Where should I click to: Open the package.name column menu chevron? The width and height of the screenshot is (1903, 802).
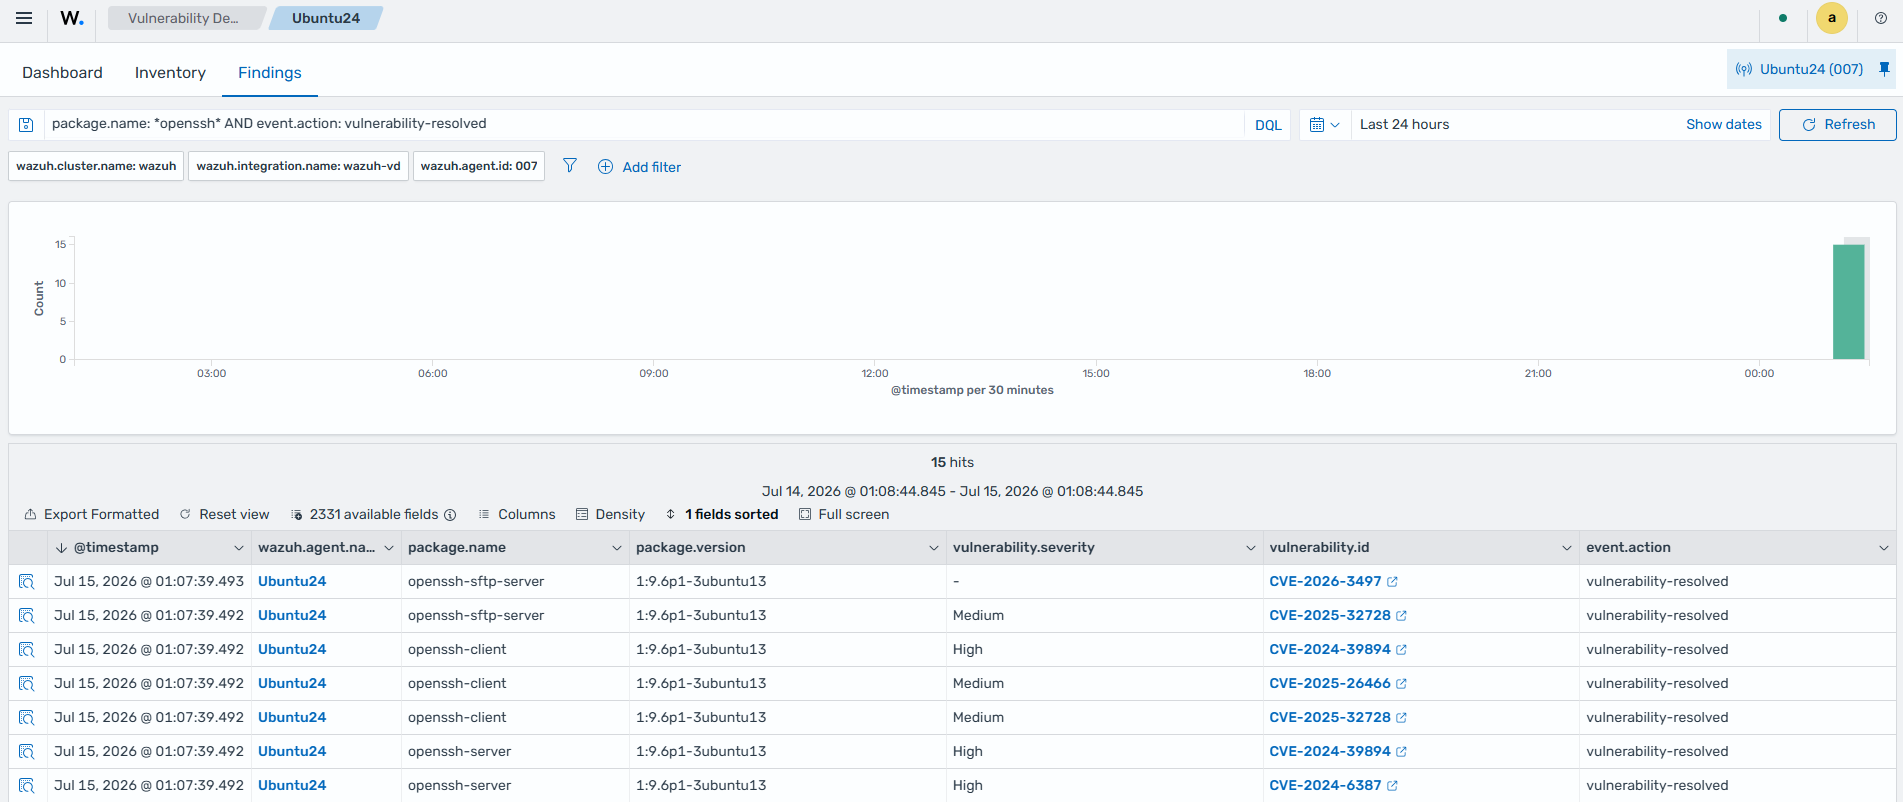[617, 548]
